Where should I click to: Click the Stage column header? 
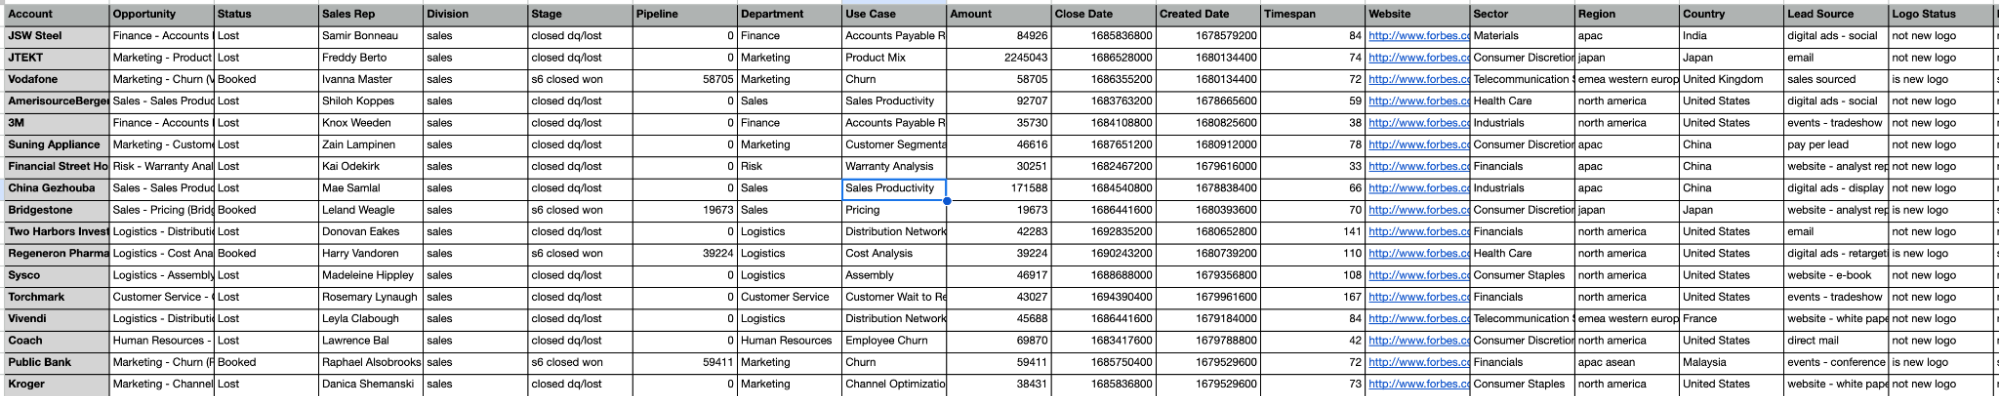[x=580, y=14]
